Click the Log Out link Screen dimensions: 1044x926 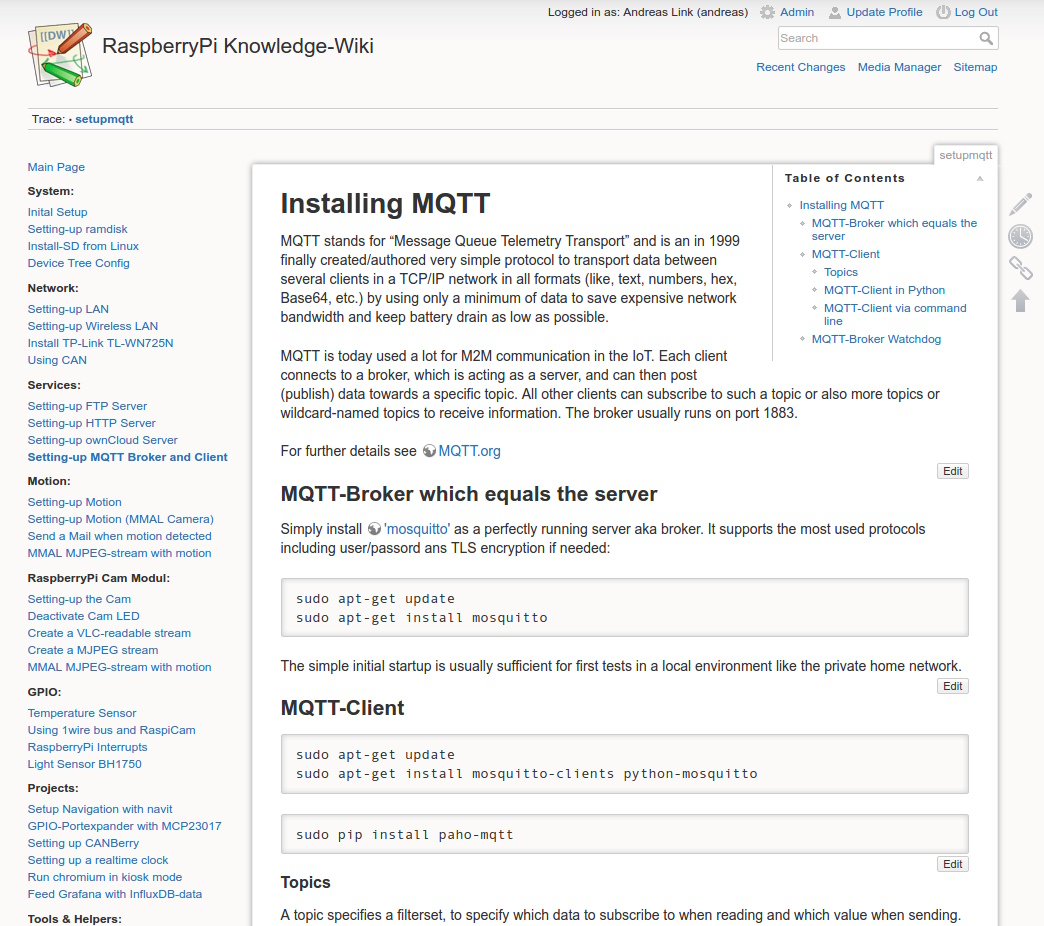point(976,12)
